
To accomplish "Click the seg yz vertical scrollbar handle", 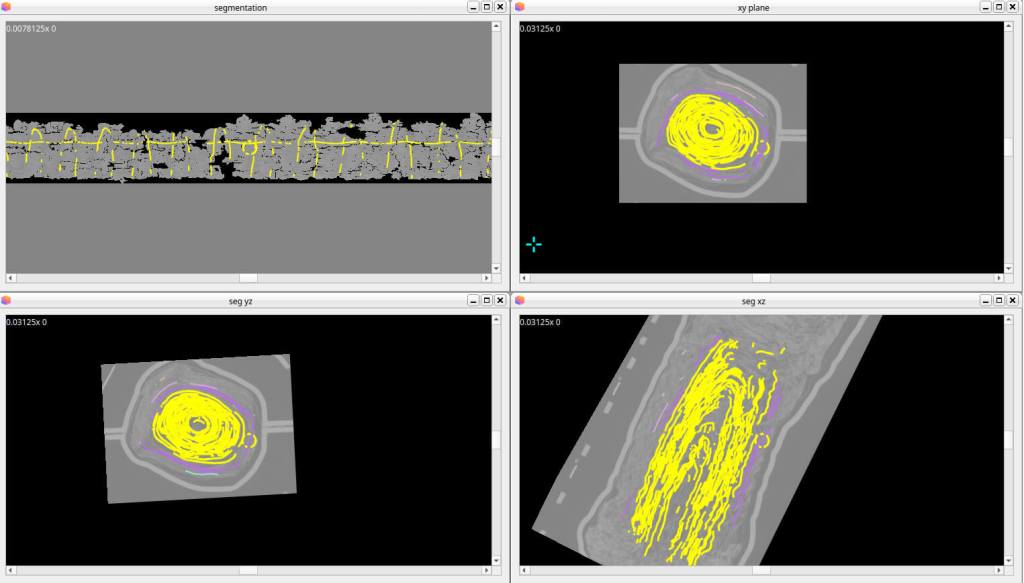I will coord(496,440).
